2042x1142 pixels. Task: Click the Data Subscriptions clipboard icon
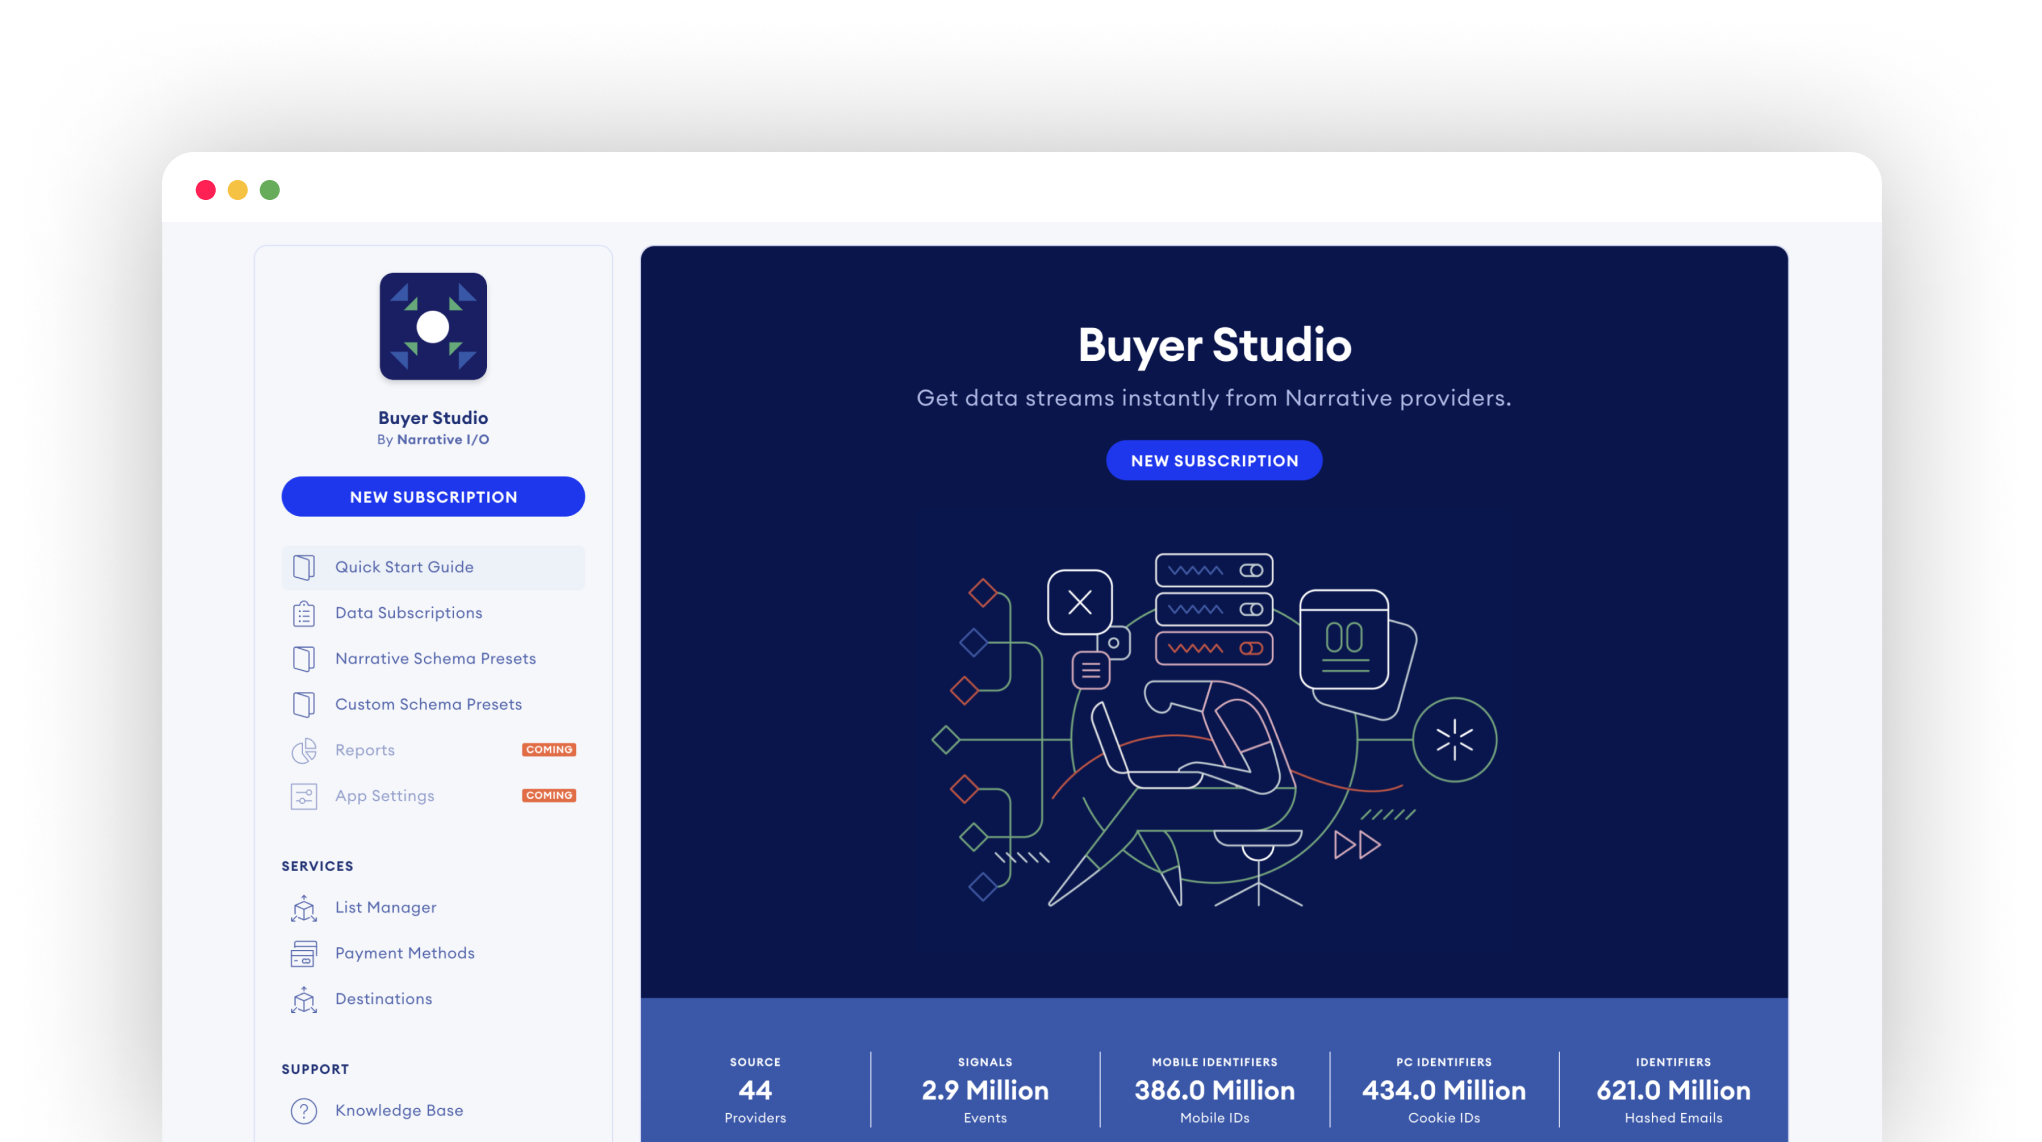pos(304,613)
